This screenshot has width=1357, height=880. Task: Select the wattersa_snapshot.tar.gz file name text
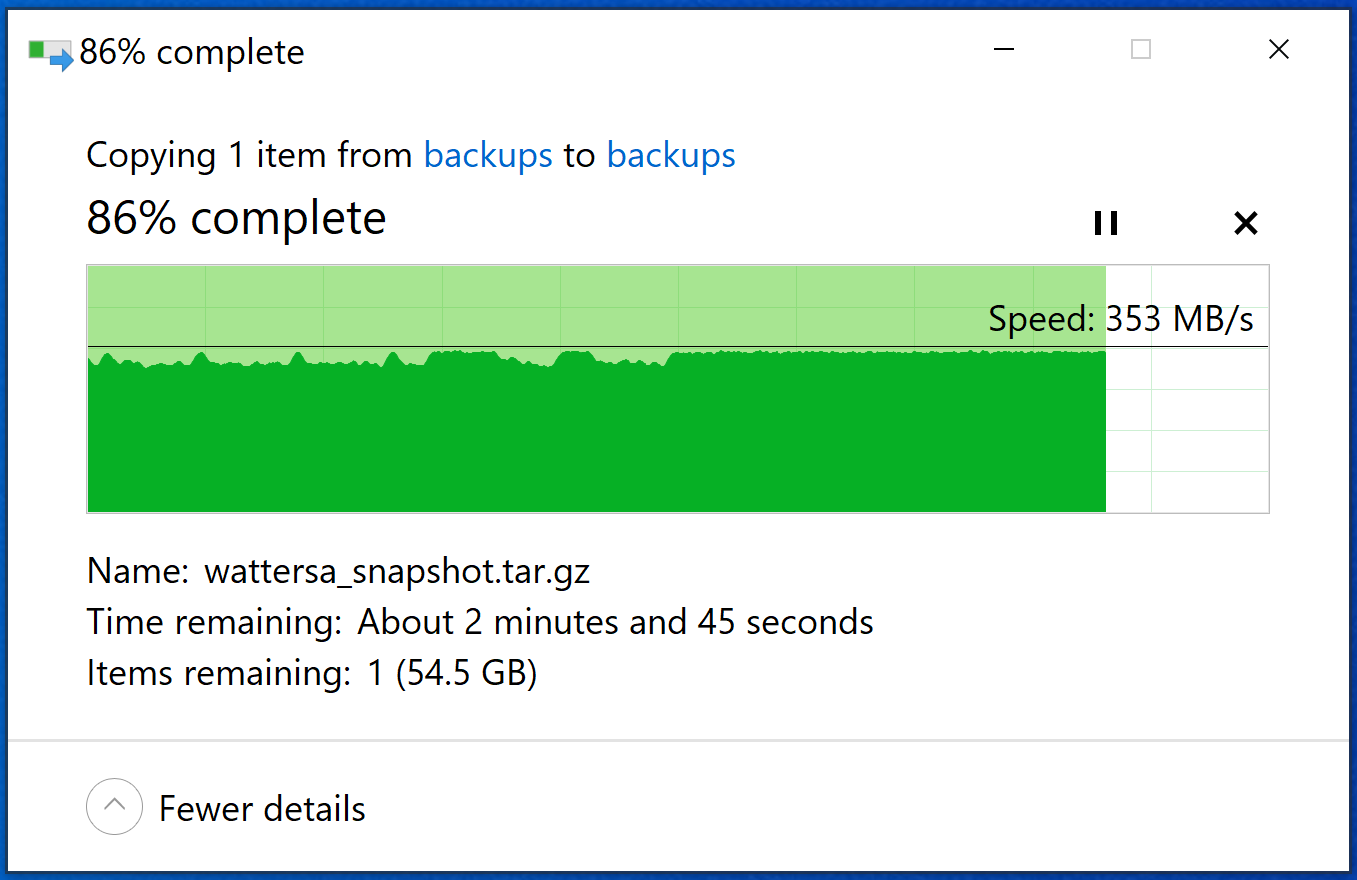(x=397, y=571)
